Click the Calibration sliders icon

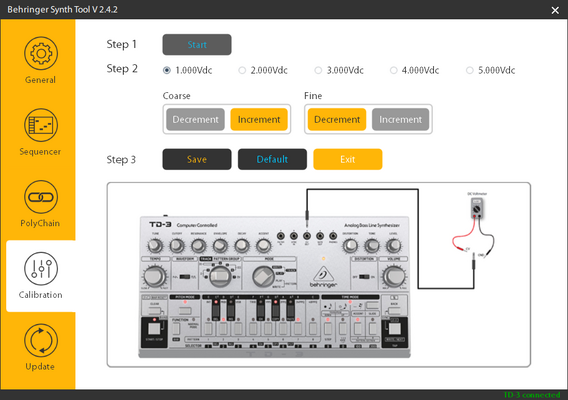click(41, 268)
